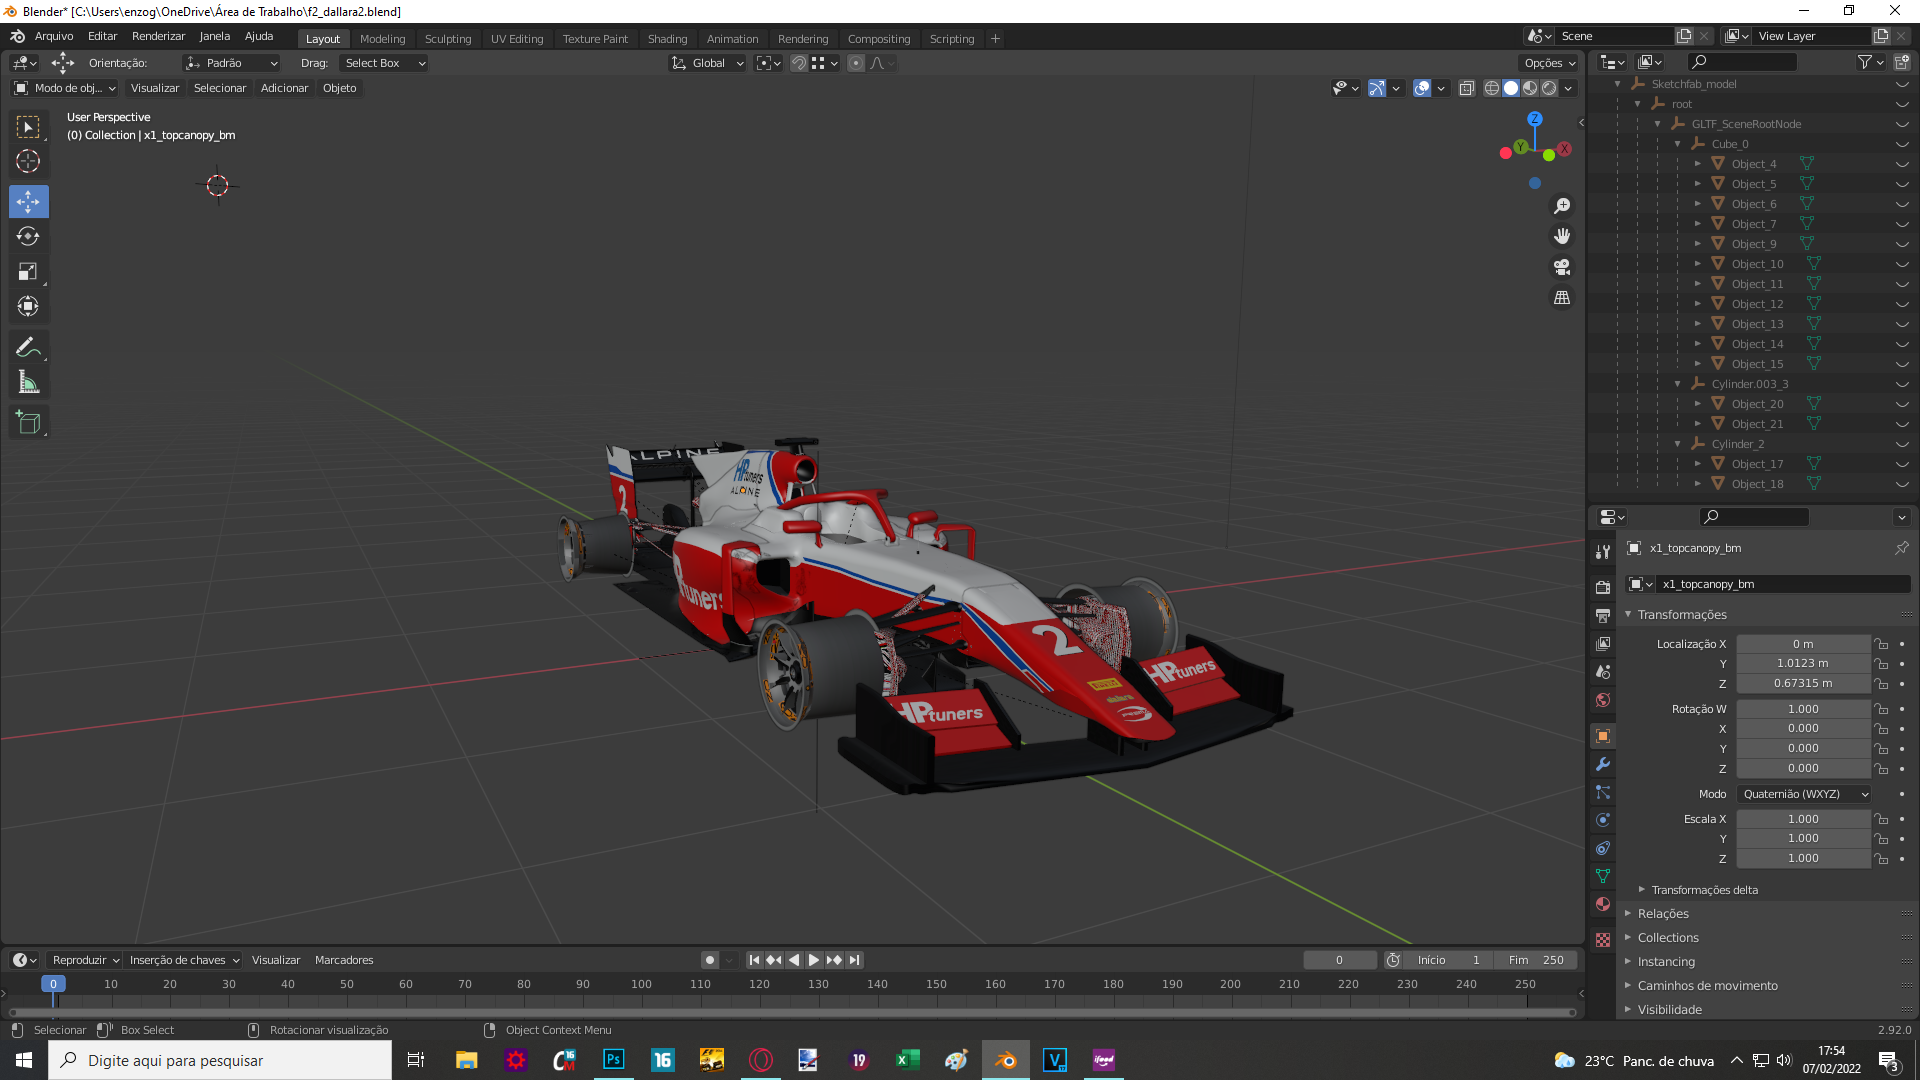Viewport: 1920px width, 1080px height.
Task: Activate the Cursor tool
Action: point(28,161)
